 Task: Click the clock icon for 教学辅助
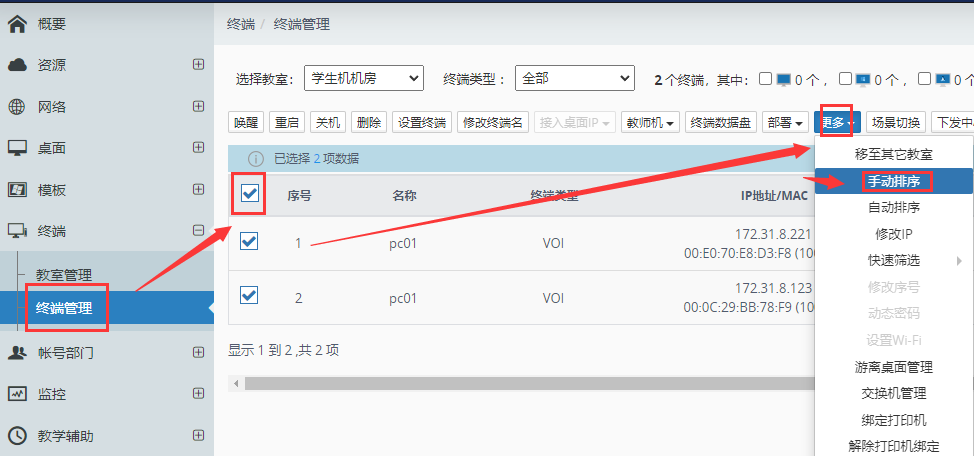[x=17, y=436]
